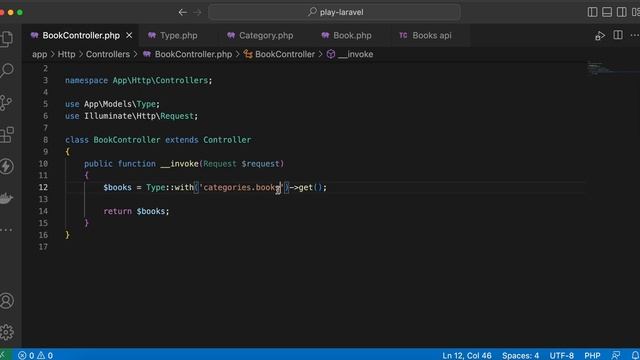640x360 pixels.
Task: Show additional views ellipsis in activity bar
Action: point(6,230)
